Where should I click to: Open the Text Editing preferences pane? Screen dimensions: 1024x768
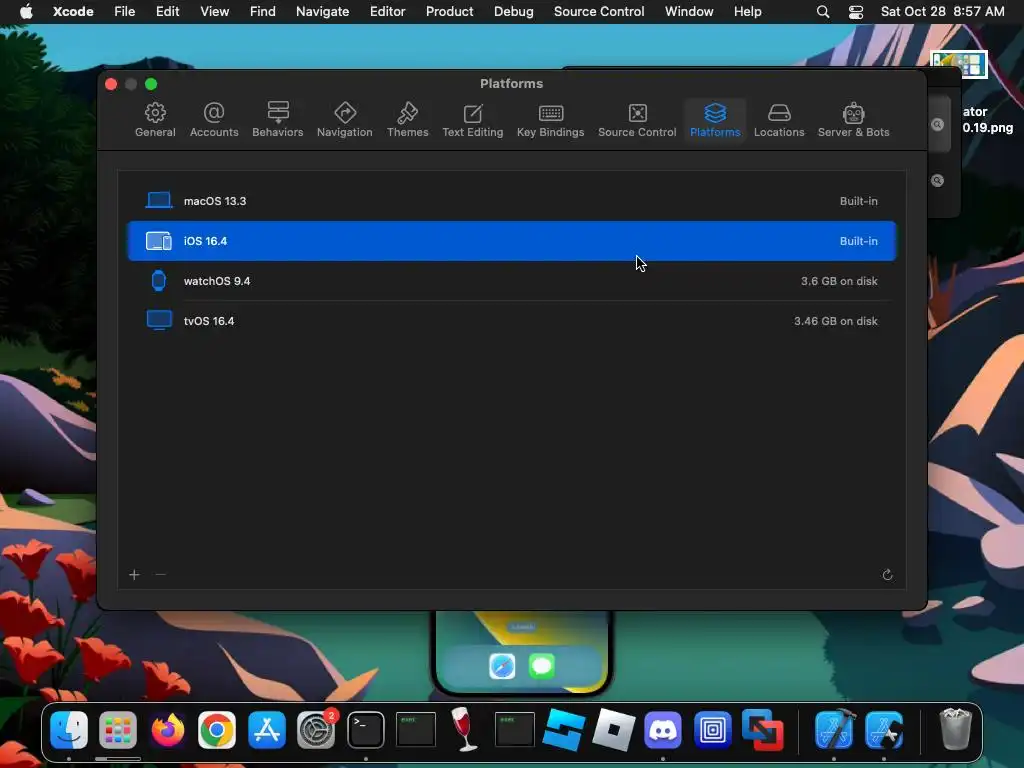coord(472,120)
